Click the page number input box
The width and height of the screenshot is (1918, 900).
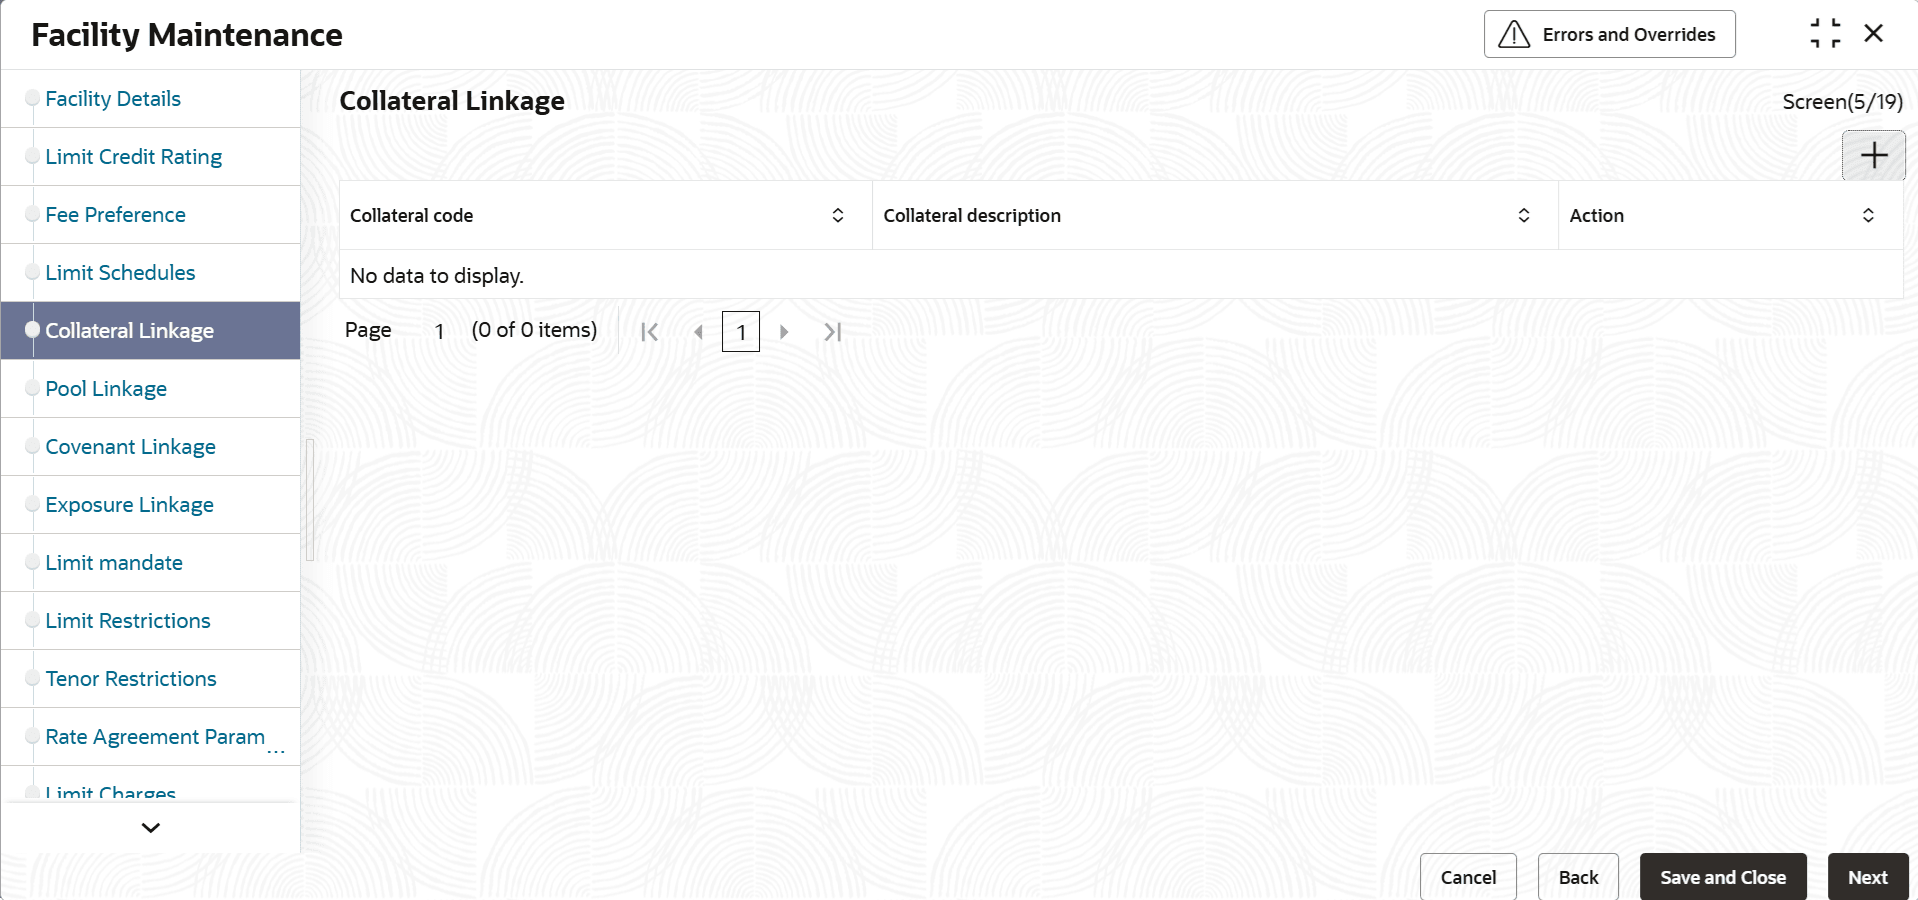click(x=741, y=332)
